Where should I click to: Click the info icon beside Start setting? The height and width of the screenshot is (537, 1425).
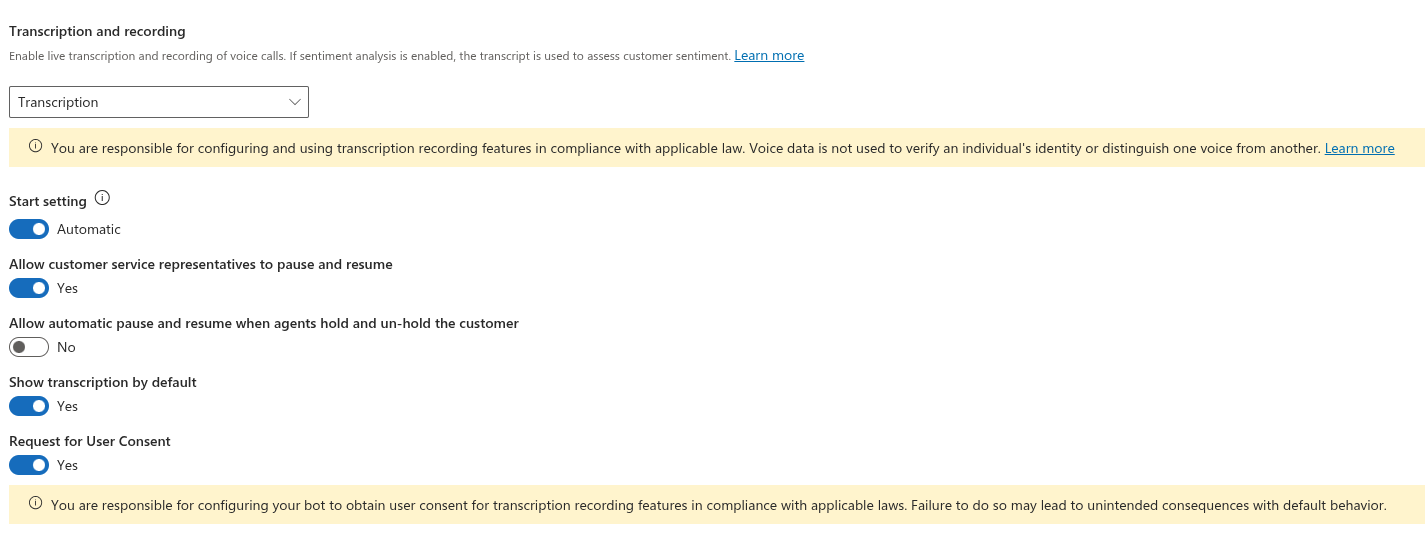pyautogui.click(x=102, y=199)
